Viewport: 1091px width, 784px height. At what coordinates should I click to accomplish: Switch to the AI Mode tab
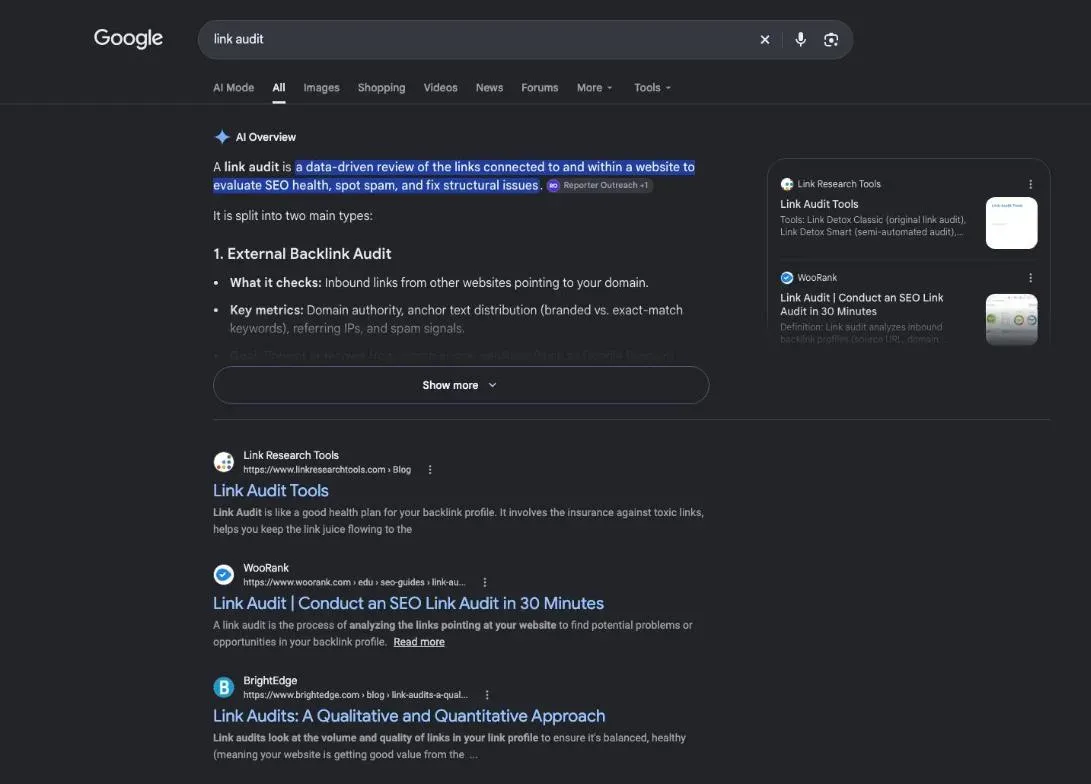pyautogui.click(x=233, y=88)
